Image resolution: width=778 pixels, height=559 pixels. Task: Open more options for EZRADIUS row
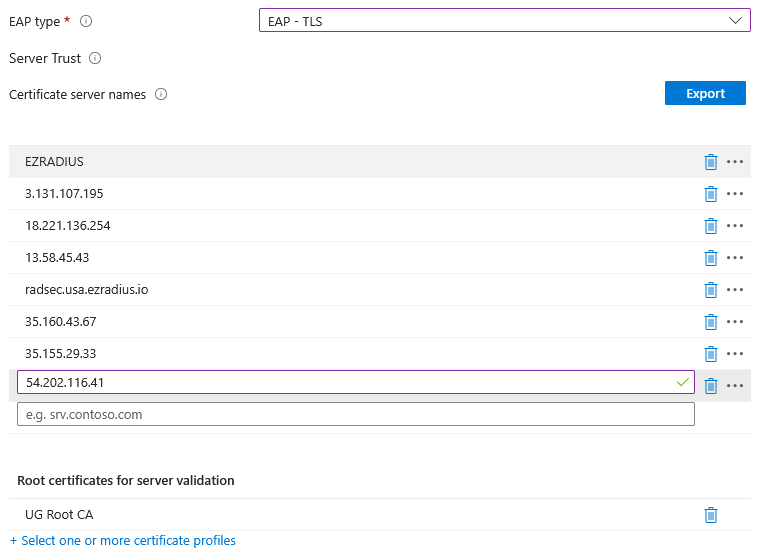pos(735,162)
